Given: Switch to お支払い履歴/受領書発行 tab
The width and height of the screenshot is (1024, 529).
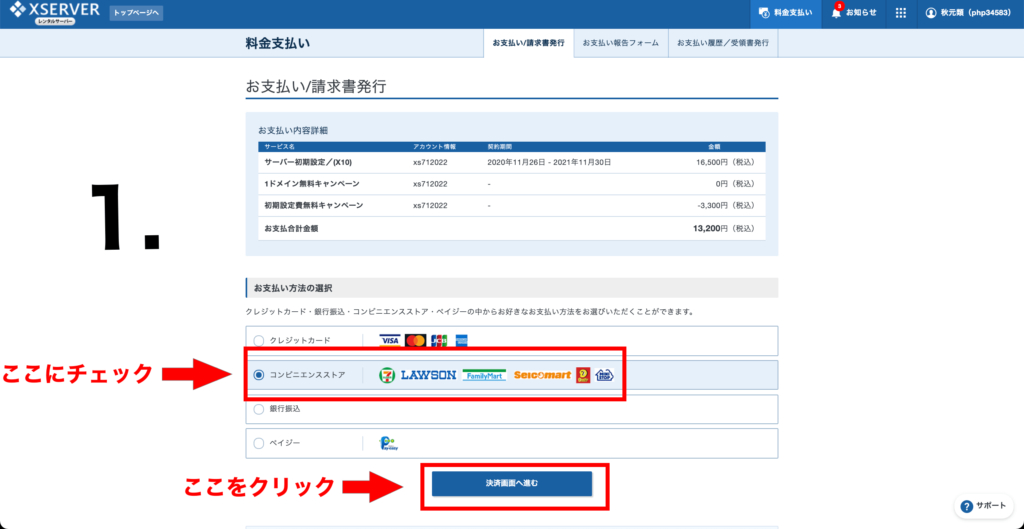Looking at the screenshot, I should click(x=722, y=43).
